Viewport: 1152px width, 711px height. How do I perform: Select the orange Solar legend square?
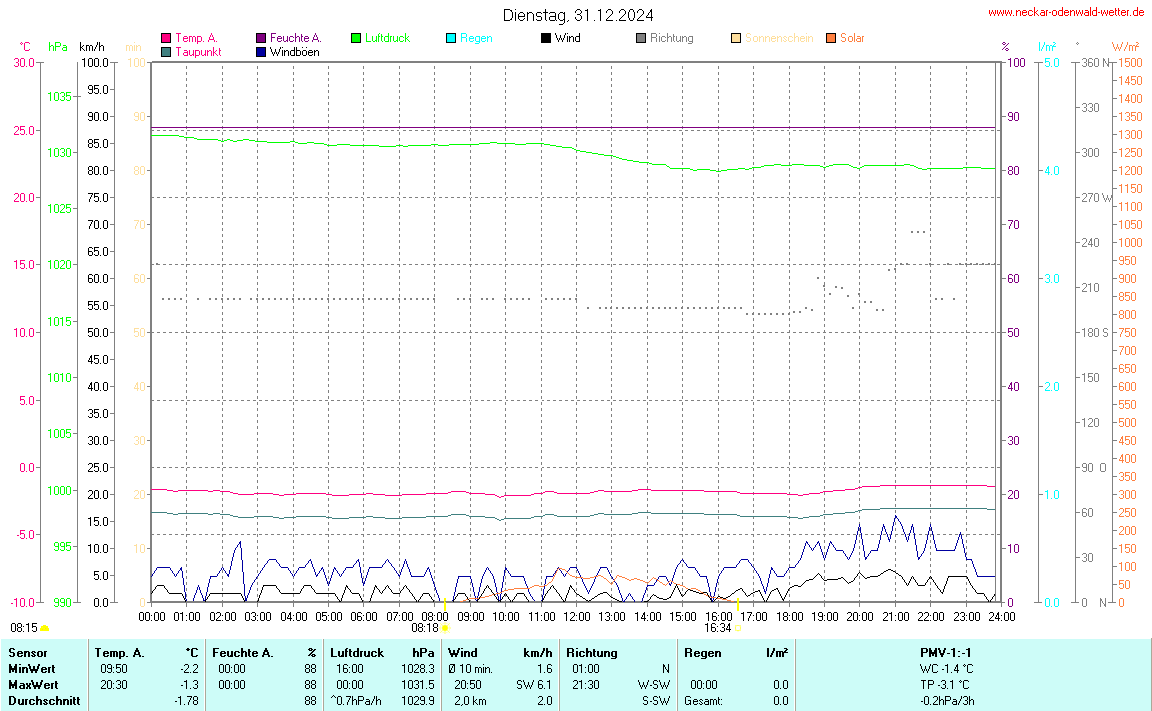[x=831, y=38]
